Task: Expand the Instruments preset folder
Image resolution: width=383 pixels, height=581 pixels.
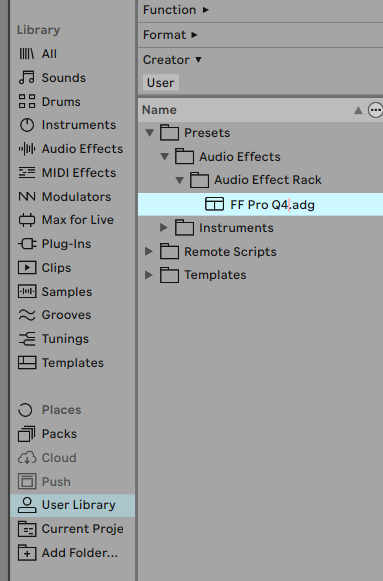Action: [164, 228]
